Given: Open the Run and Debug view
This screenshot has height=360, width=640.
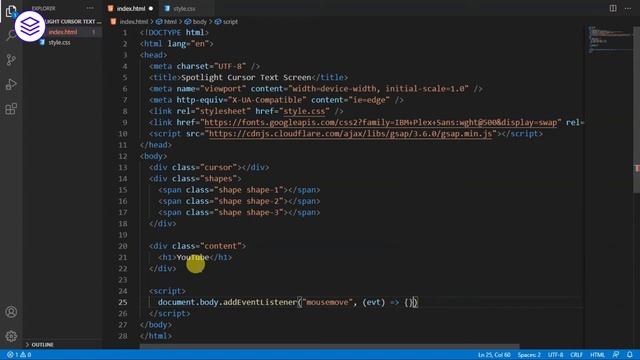Looking at the screenshot, I should 11,84.
